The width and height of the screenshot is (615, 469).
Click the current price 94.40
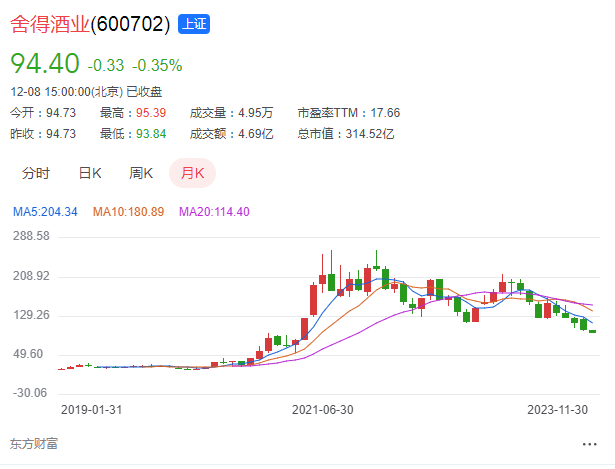point(45,63)
